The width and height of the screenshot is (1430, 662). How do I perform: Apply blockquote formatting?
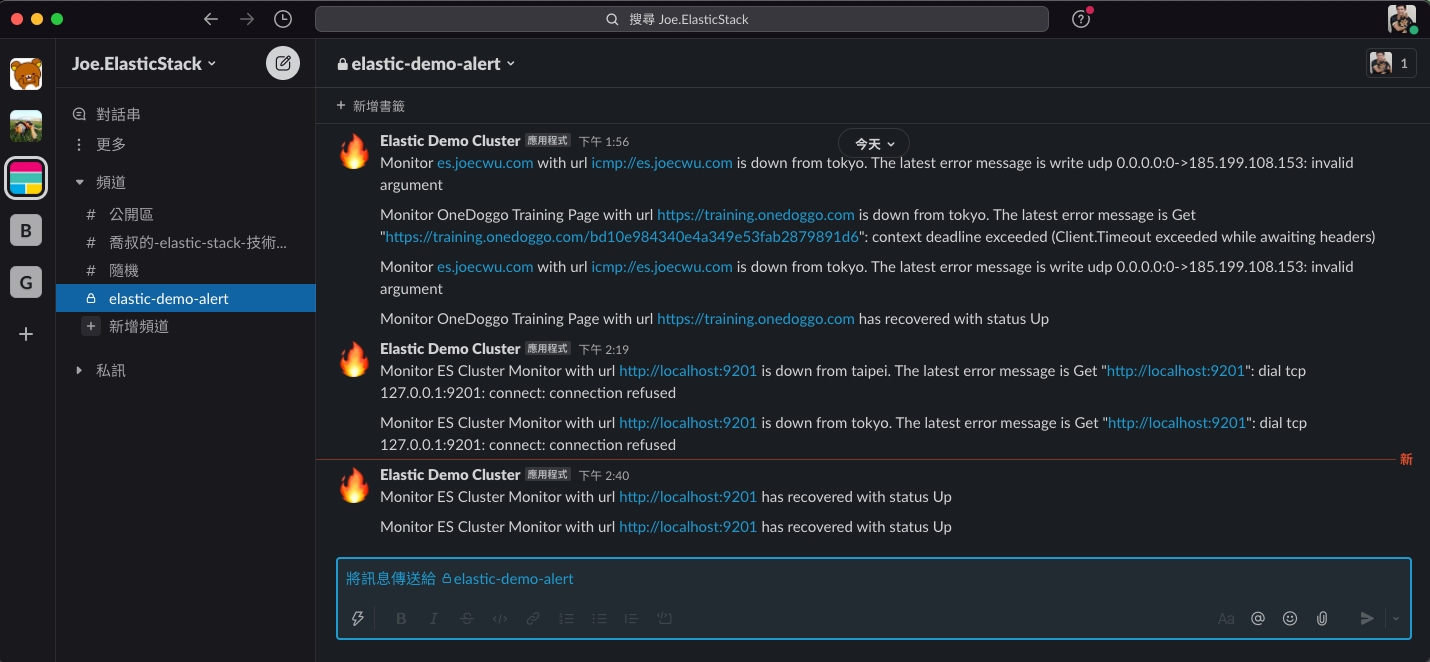click(x=631, y=618)
